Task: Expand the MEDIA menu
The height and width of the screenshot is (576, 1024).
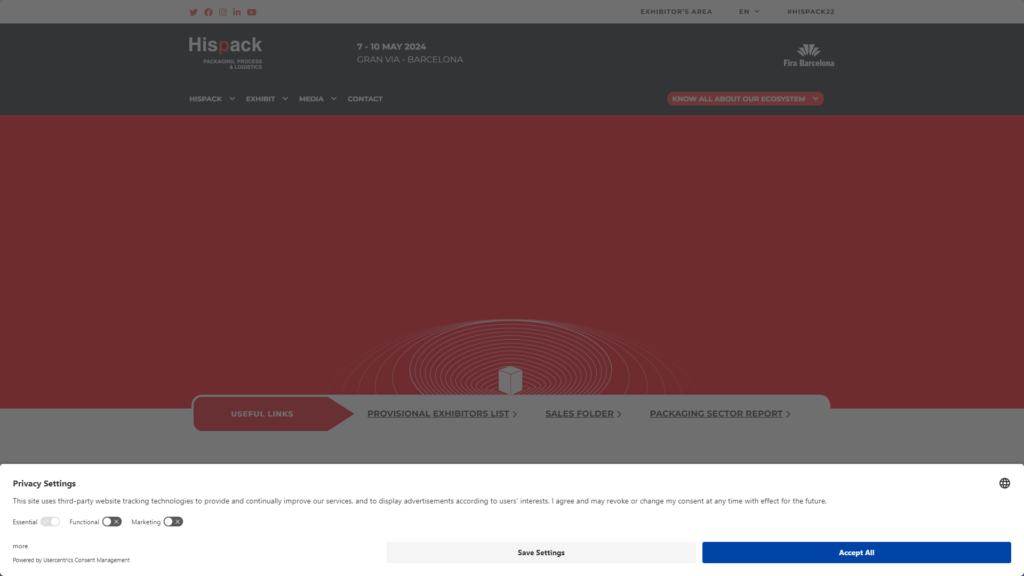Action: 317,99
